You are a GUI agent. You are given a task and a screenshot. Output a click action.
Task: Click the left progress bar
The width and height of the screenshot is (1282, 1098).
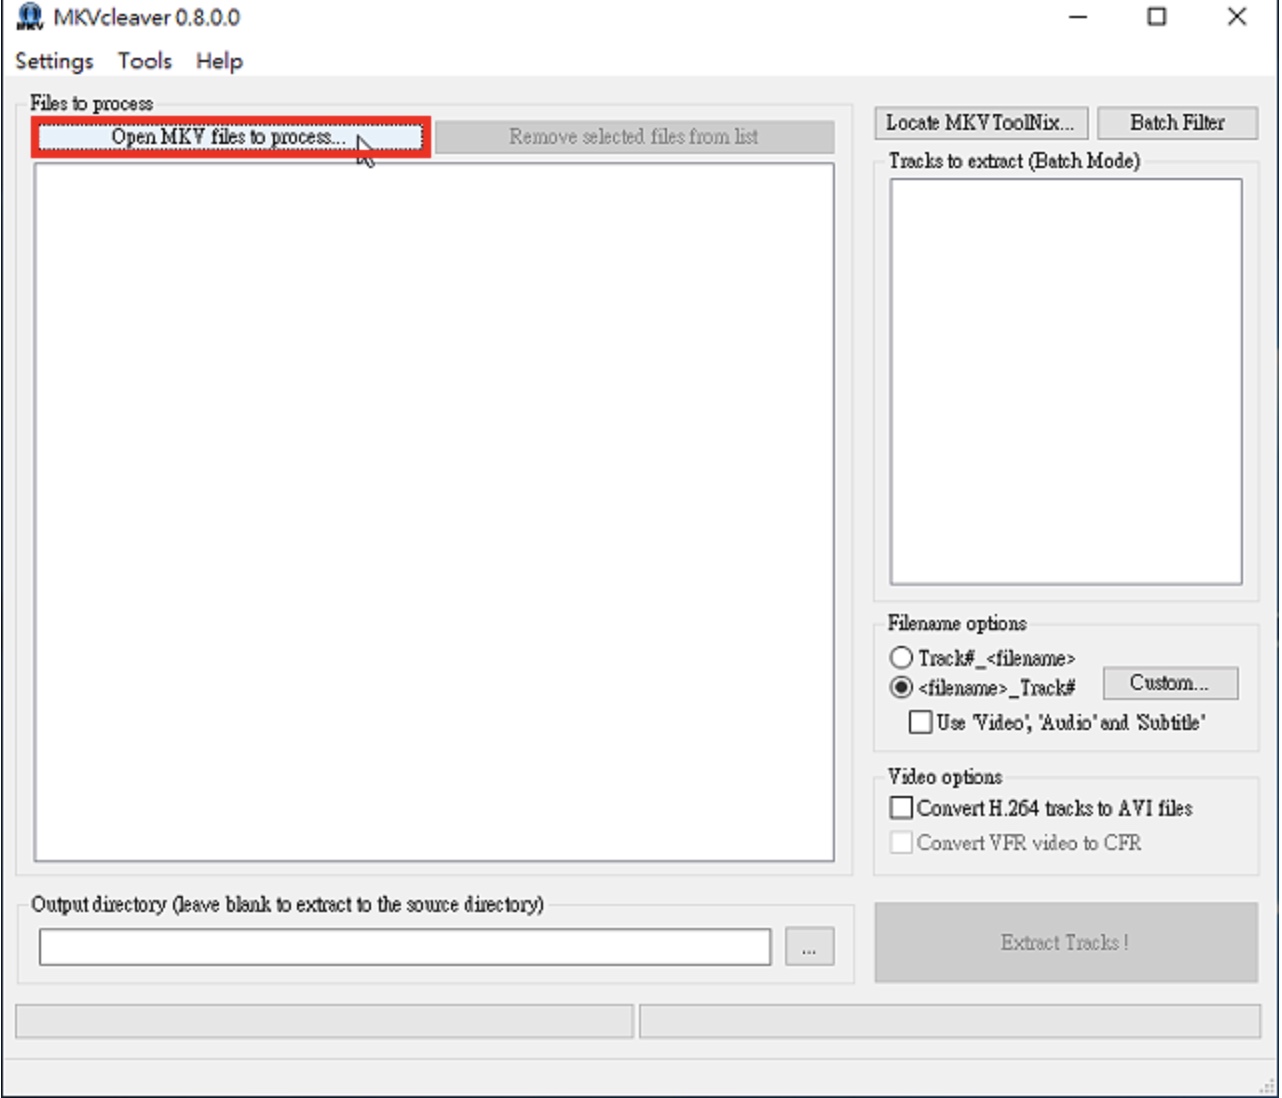pyautogui.click(x=324, y=1022)
